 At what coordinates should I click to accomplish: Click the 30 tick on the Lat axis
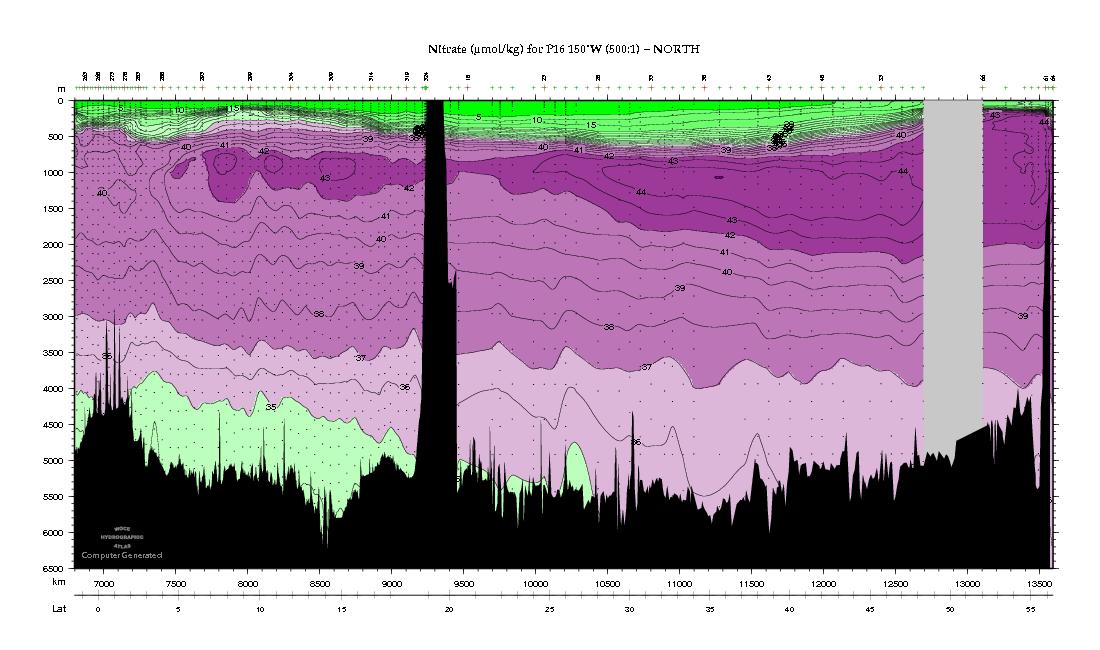630,610
